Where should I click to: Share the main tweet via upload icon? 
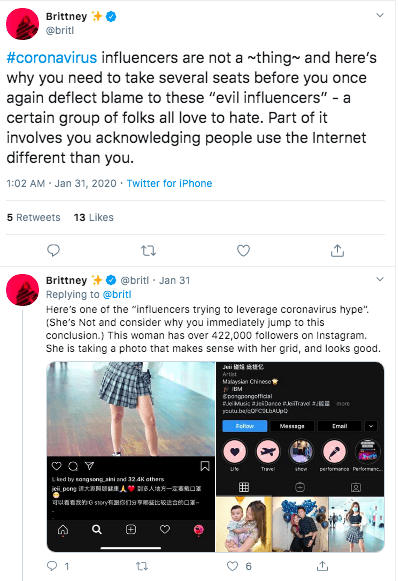337,251
